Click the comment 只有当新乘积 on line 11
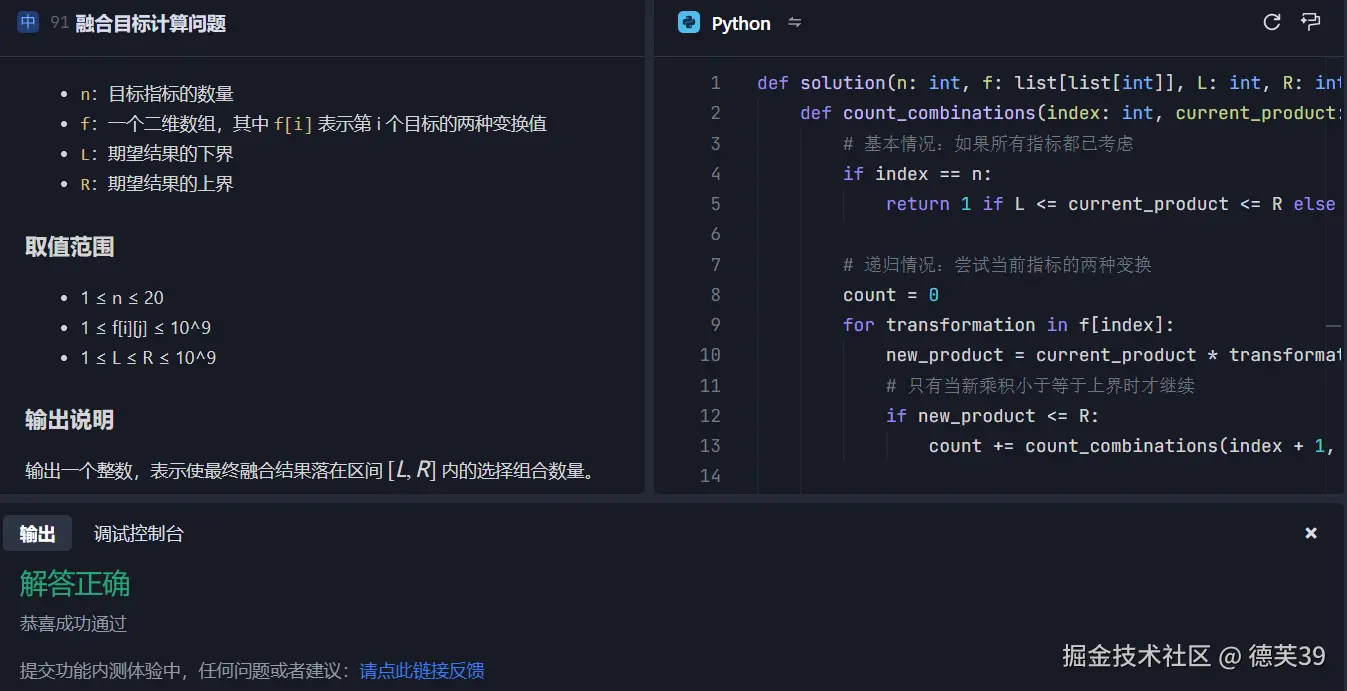The width and height of the screenshot is (1347, 691). click(1040, 386)
